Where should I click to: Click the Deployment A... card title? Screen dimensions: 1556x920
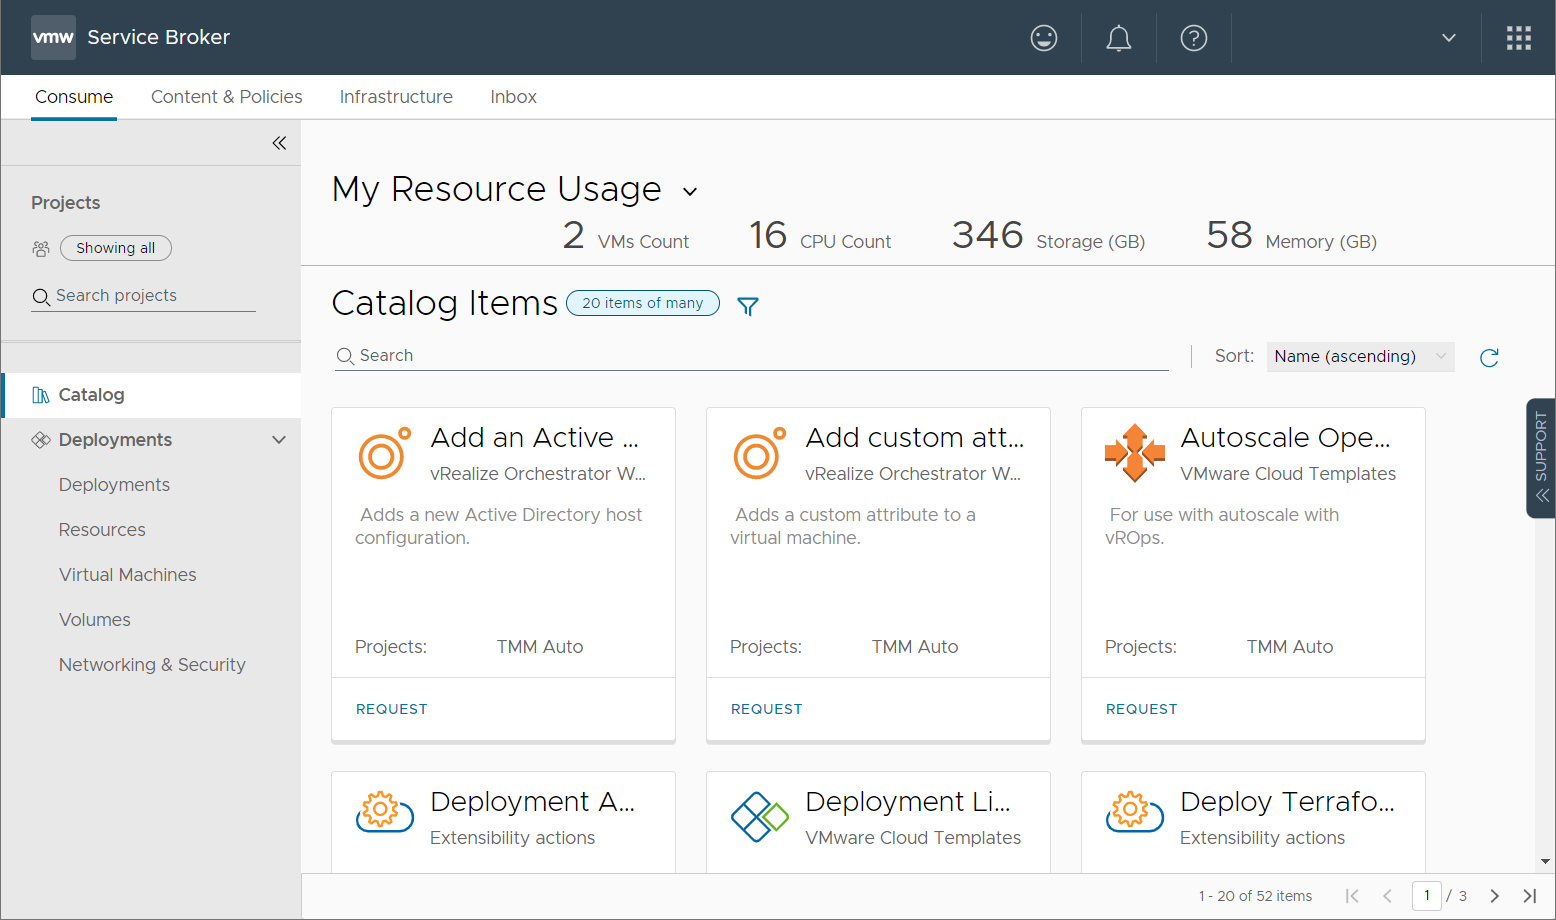[x=533, y=802]
